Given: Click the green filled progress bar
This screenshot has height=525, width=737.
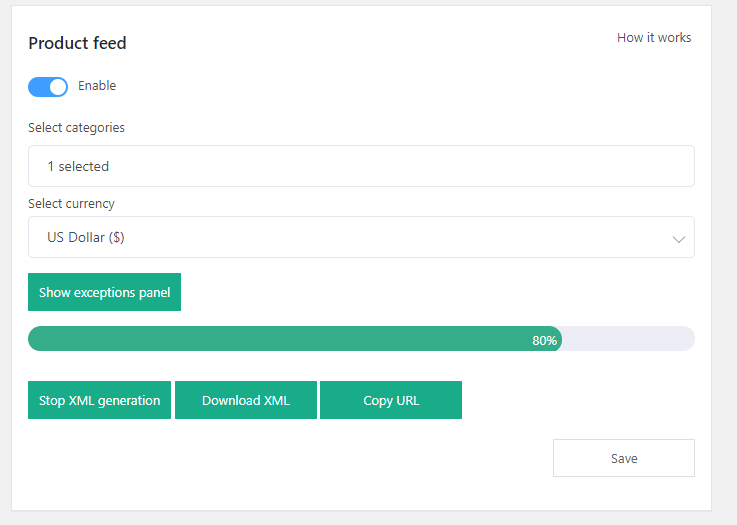Looking at the screenshot, I should [280, 339].
